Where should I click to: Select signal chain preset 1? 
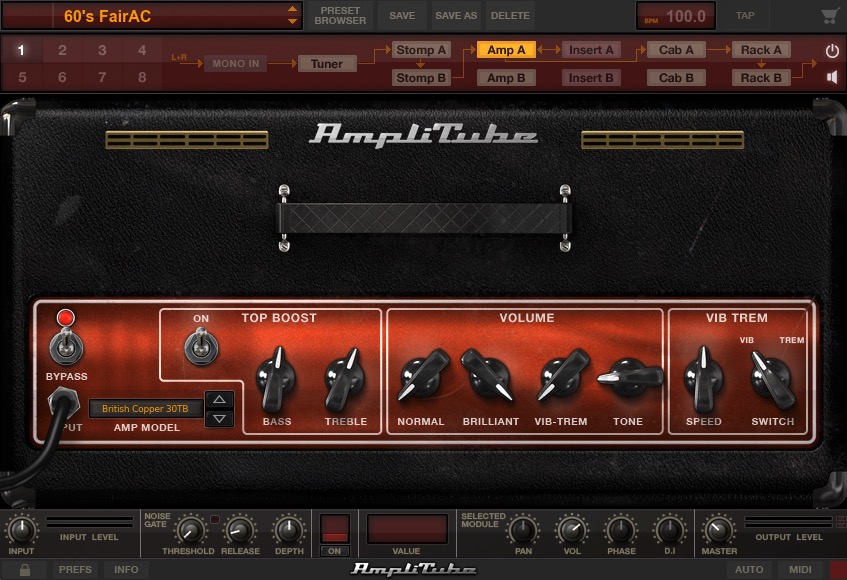tap(22, 50)
